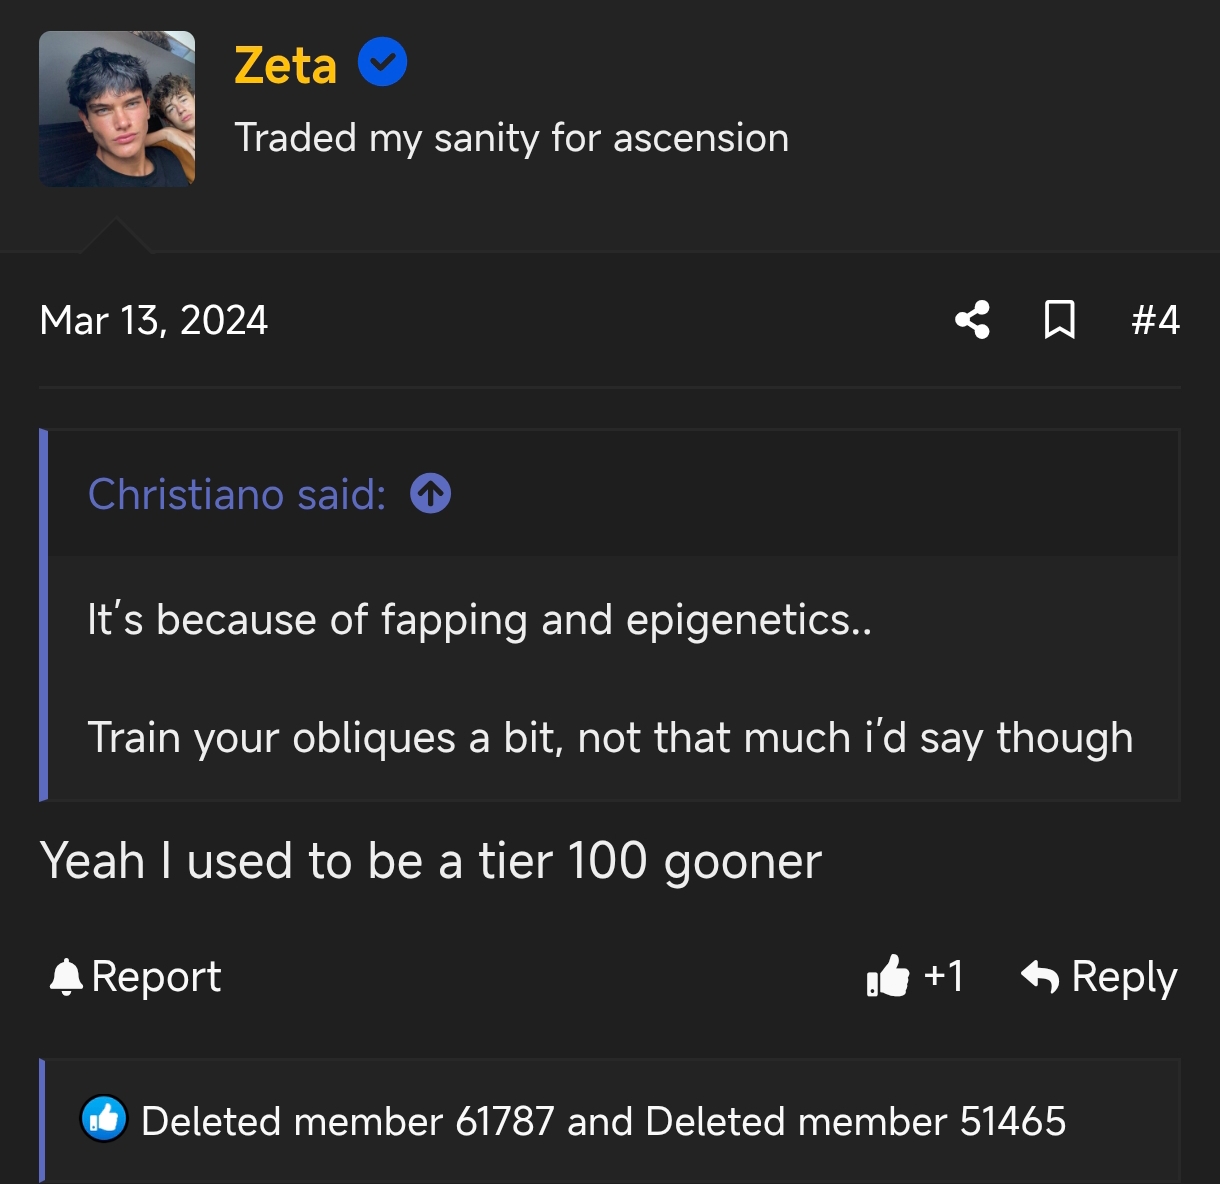Open Zeta's profile avatar picture
This screenshot has width=1220, height=1184.
pyautogui.click(x=117, y=109)
